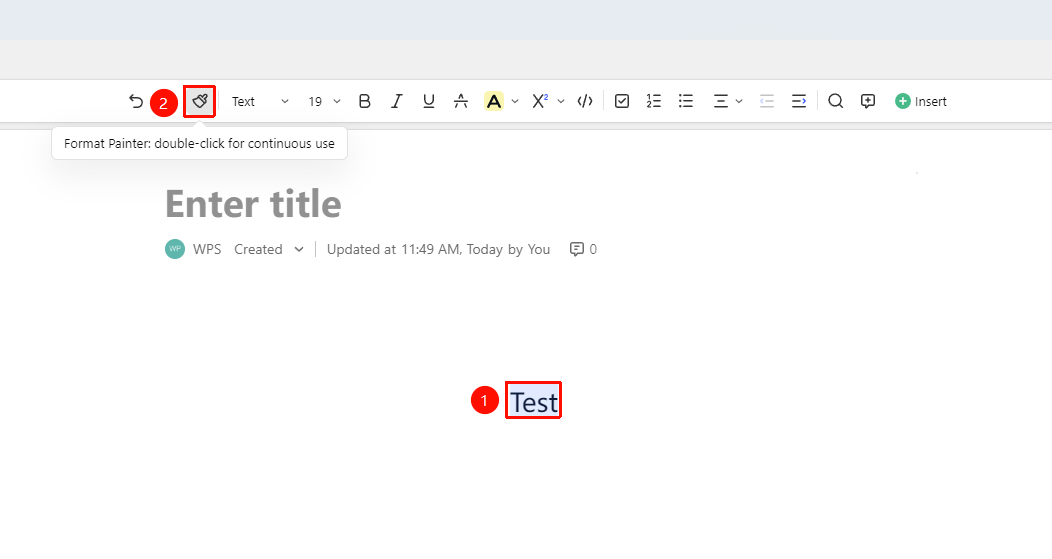
Task: Create a numbered list
Action: [x=653, y=101]
